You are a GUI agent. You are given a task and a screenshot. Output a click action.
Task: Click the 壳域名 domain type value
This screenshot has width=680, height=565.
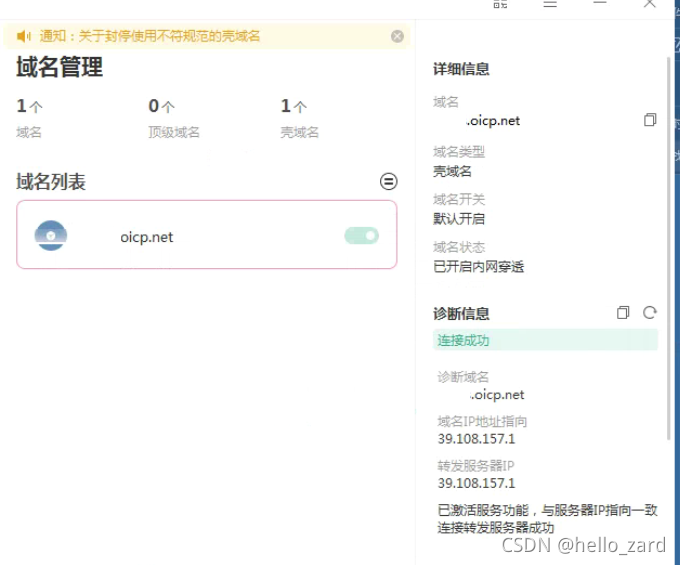click(x=452, y=171)
